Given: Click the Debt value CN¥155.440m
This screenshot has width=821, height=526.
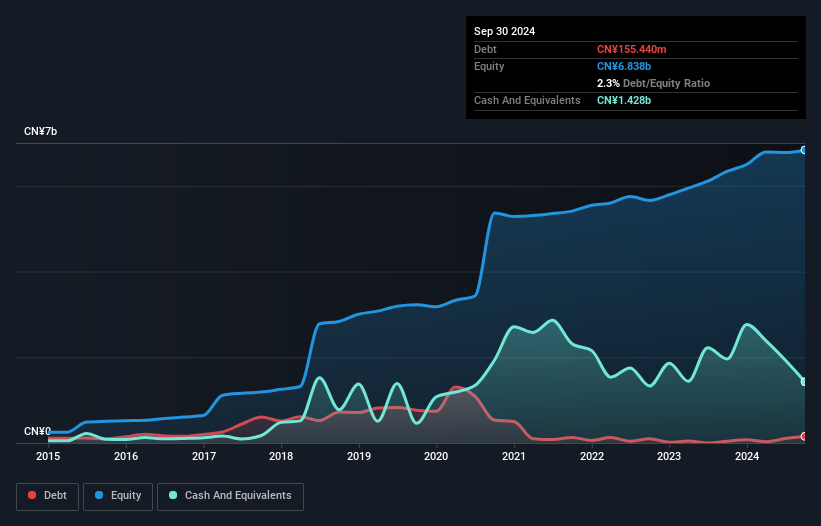Looking at the screenshot, I should point(631,49).
